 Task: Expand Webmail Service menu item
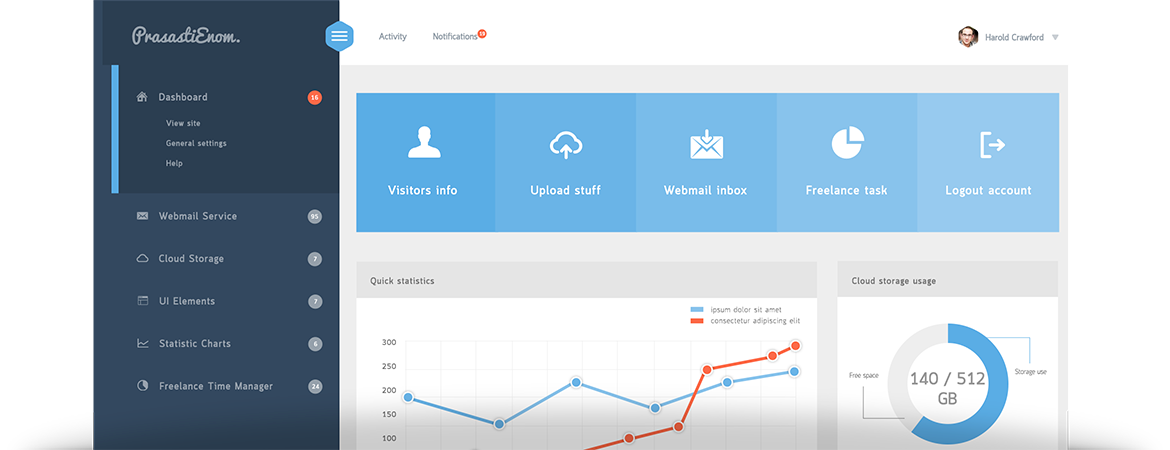click(197, 216)
